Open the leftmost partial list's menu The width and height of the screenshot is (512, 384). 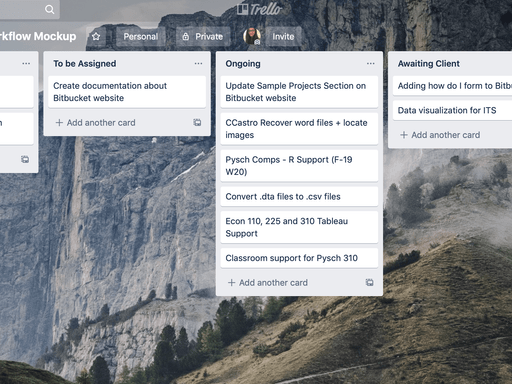pyautogui.click(x=26, y=63)
